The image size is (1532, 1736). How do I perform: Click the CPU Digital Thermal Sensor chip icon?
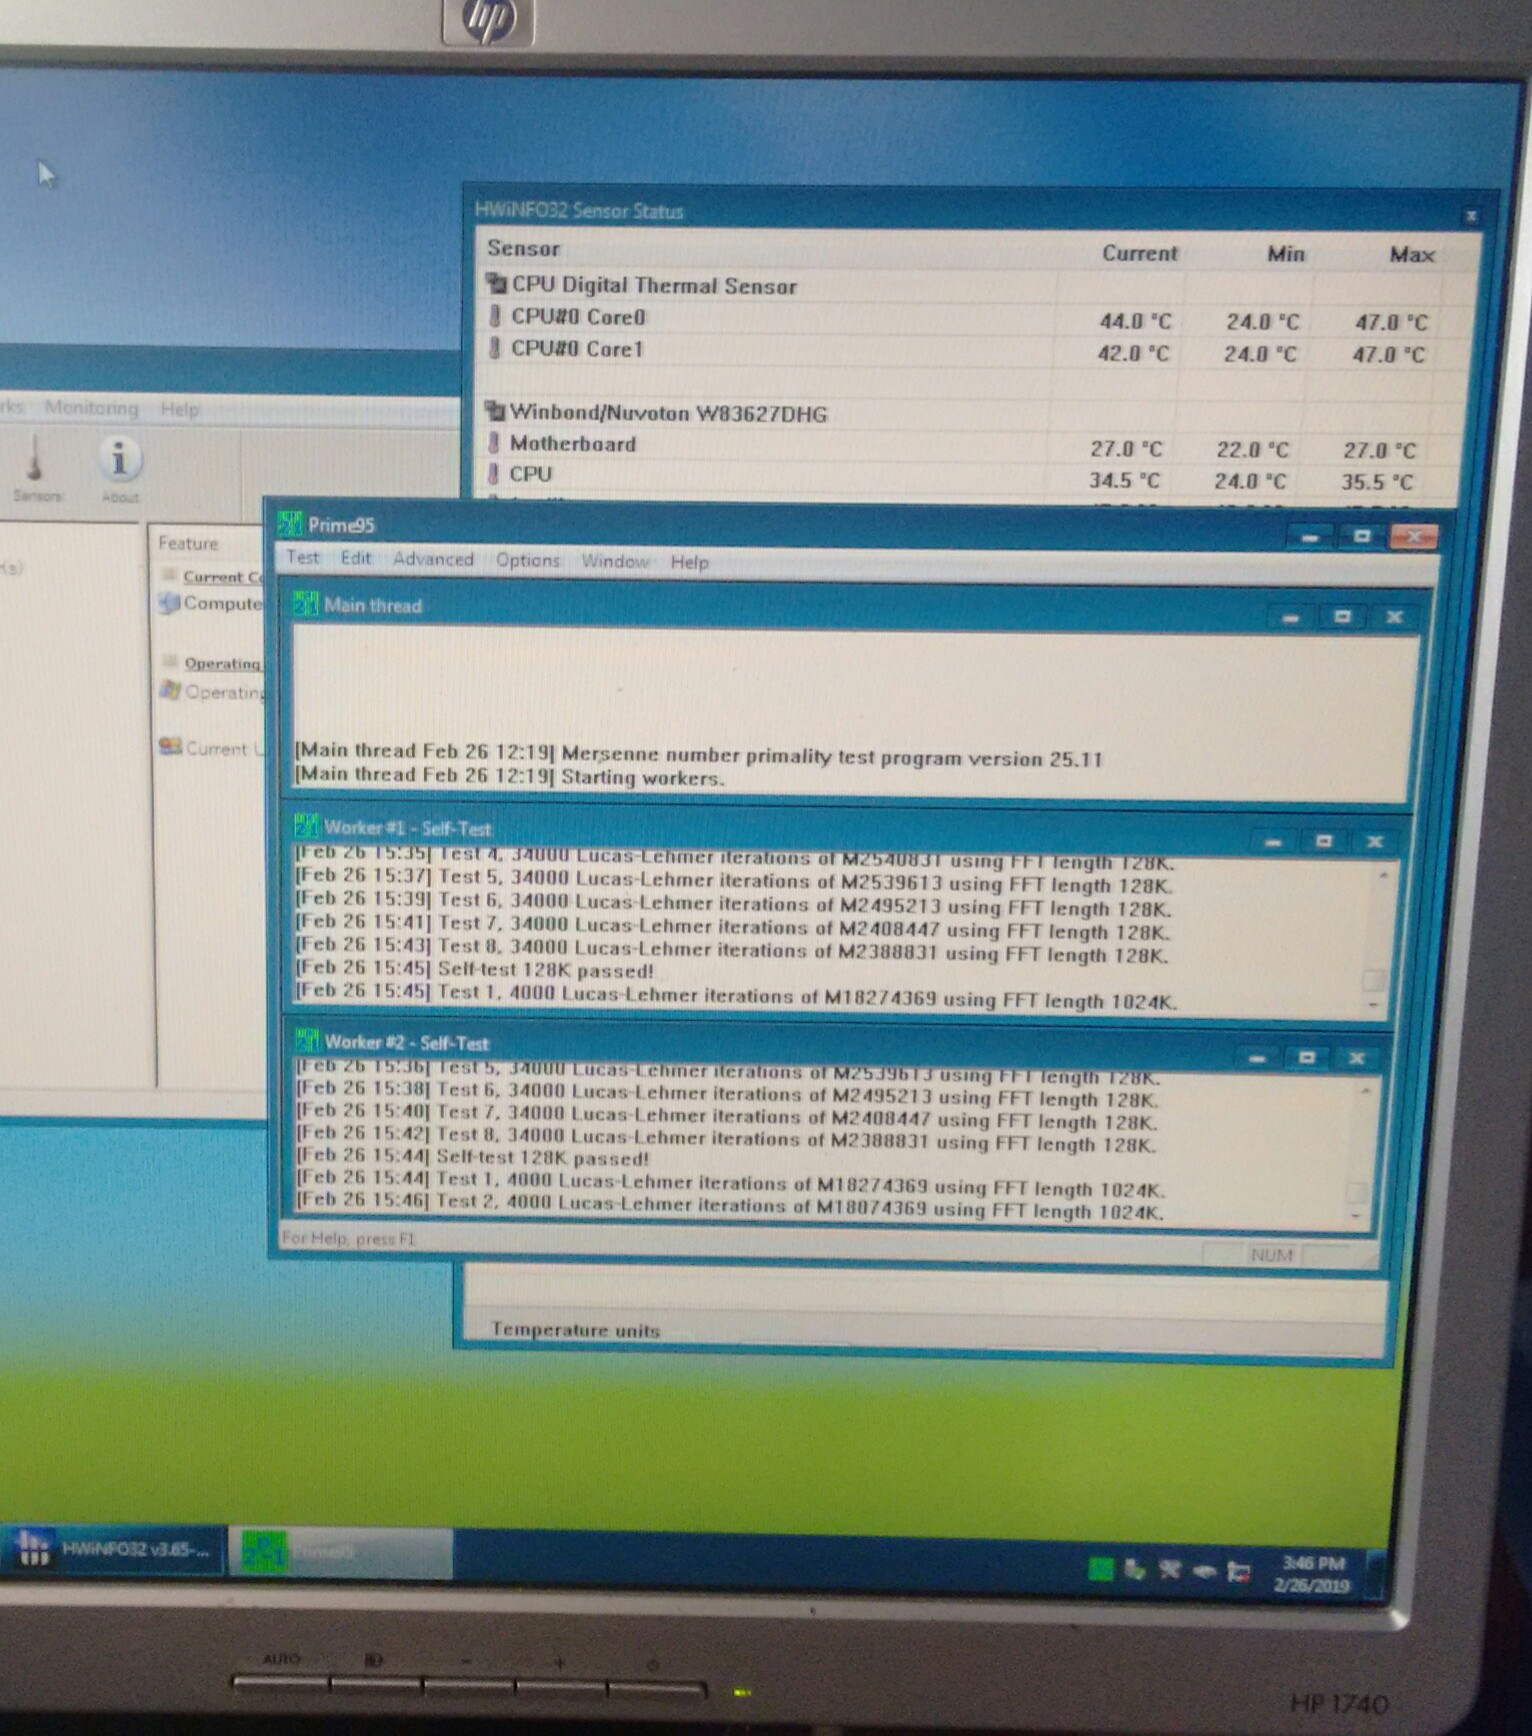[496, 284]
